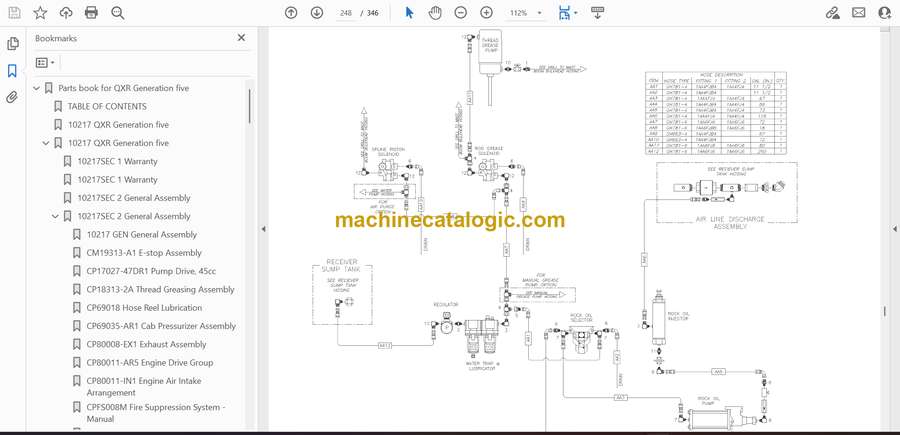Click the zoom out minus icon
900x435 pixels.
460,13
